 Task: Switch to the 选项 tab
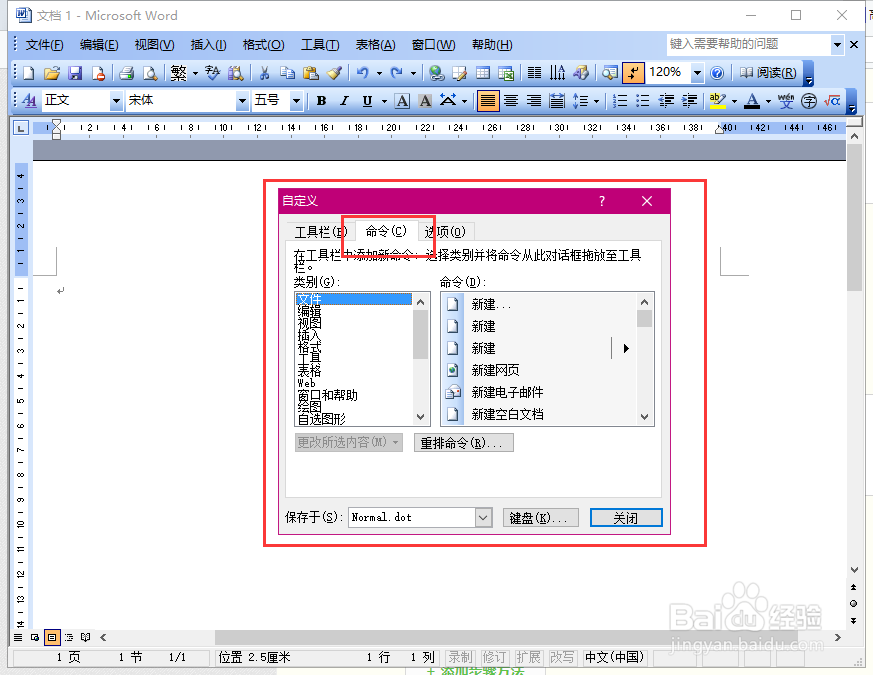[x=447, y=231]
